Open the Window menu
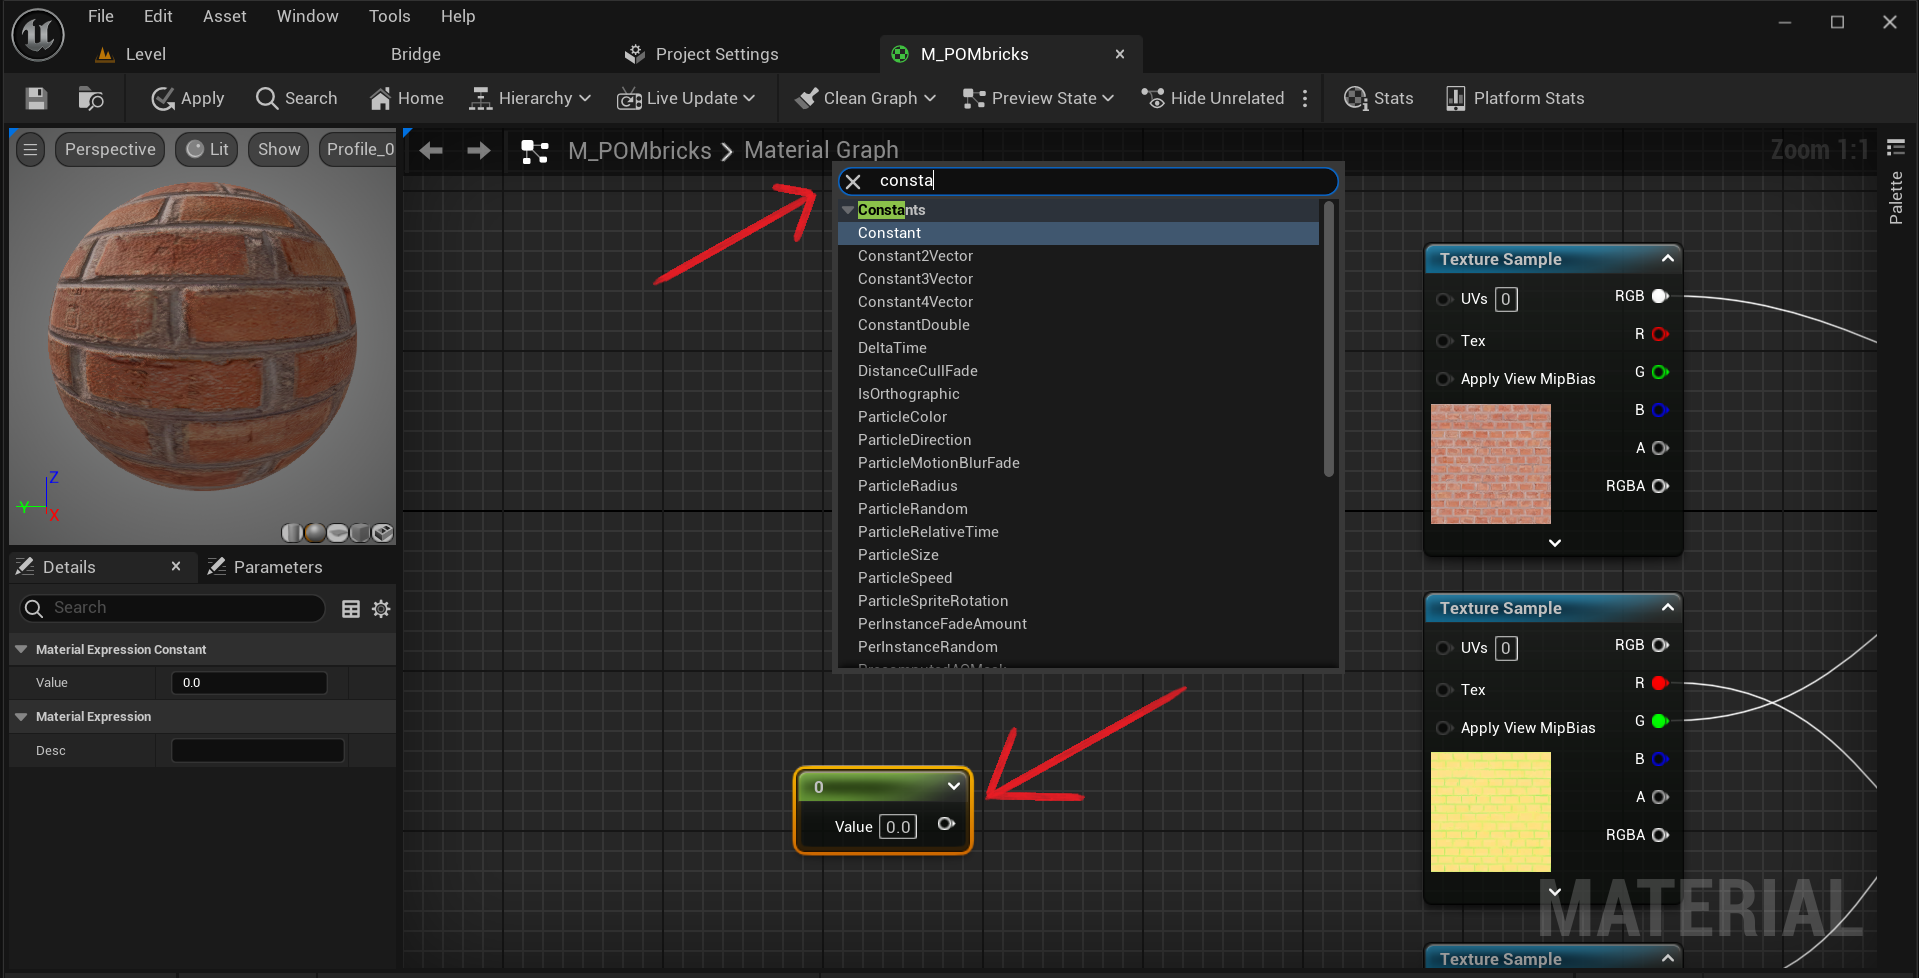The height and width of the screenshot is (978, 1919). [x=306, y=15]
